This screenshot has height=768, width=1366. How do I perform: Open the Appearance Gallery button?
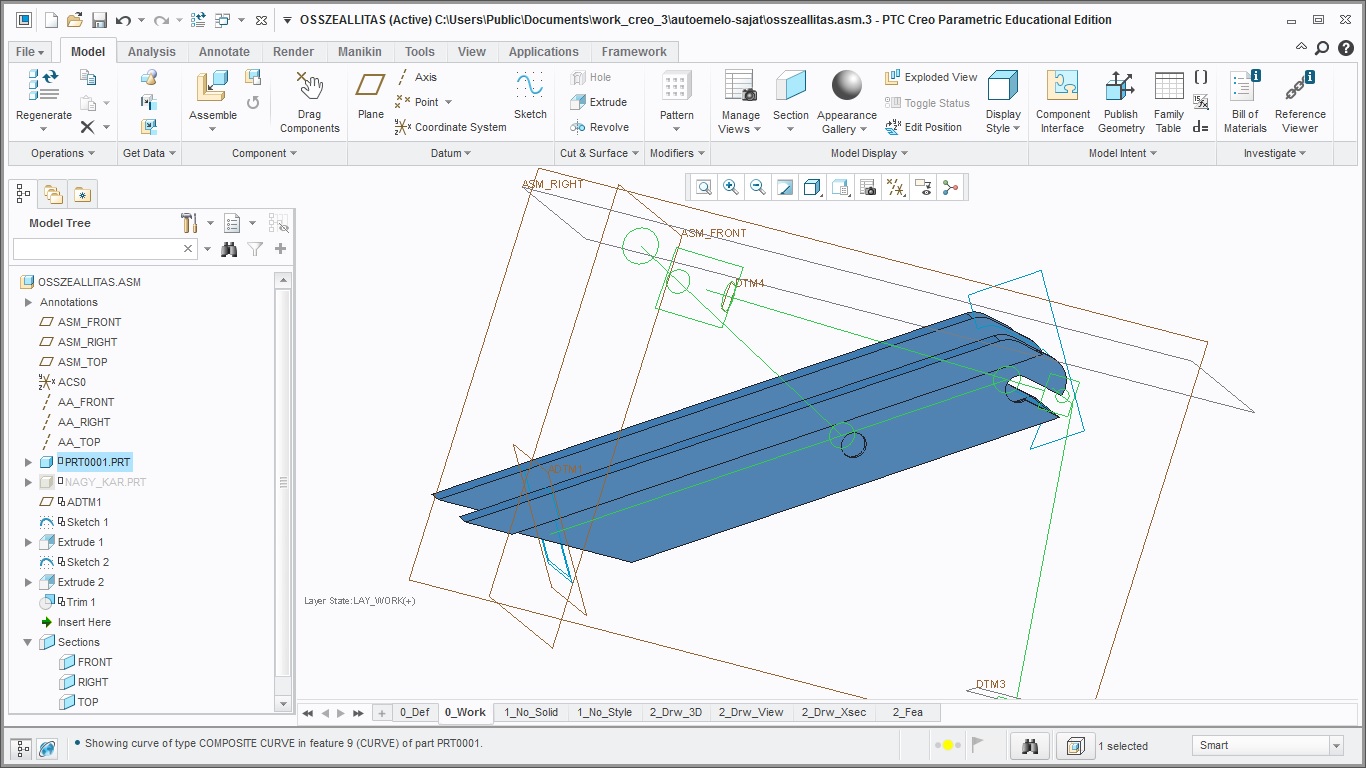(847, 102)
